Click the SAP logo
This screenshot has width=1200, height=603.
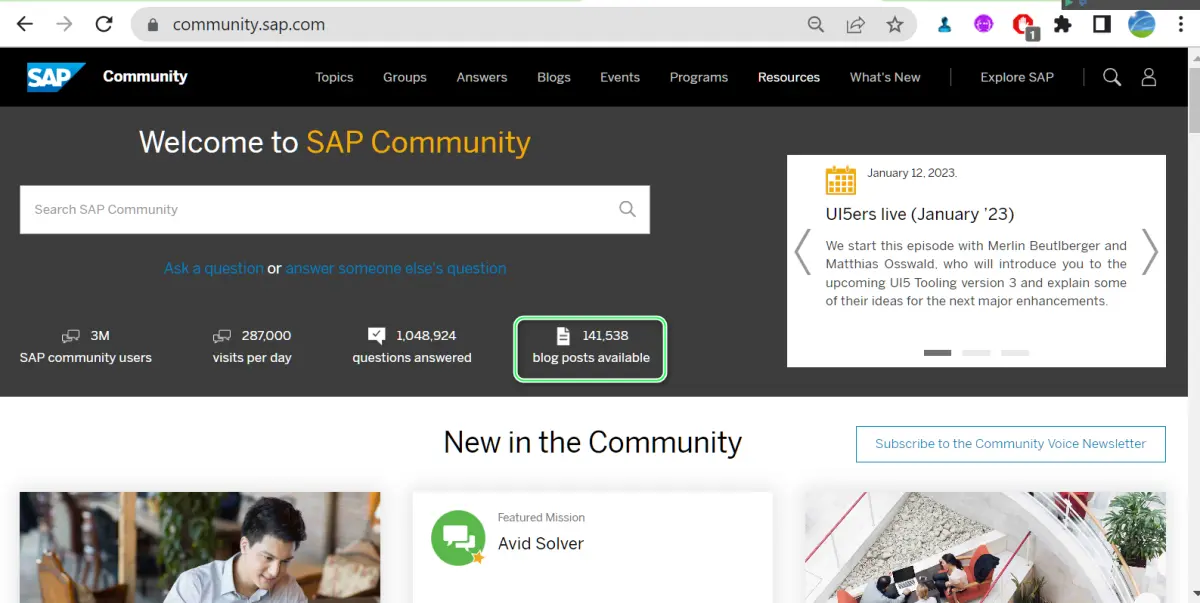point(56,77)
